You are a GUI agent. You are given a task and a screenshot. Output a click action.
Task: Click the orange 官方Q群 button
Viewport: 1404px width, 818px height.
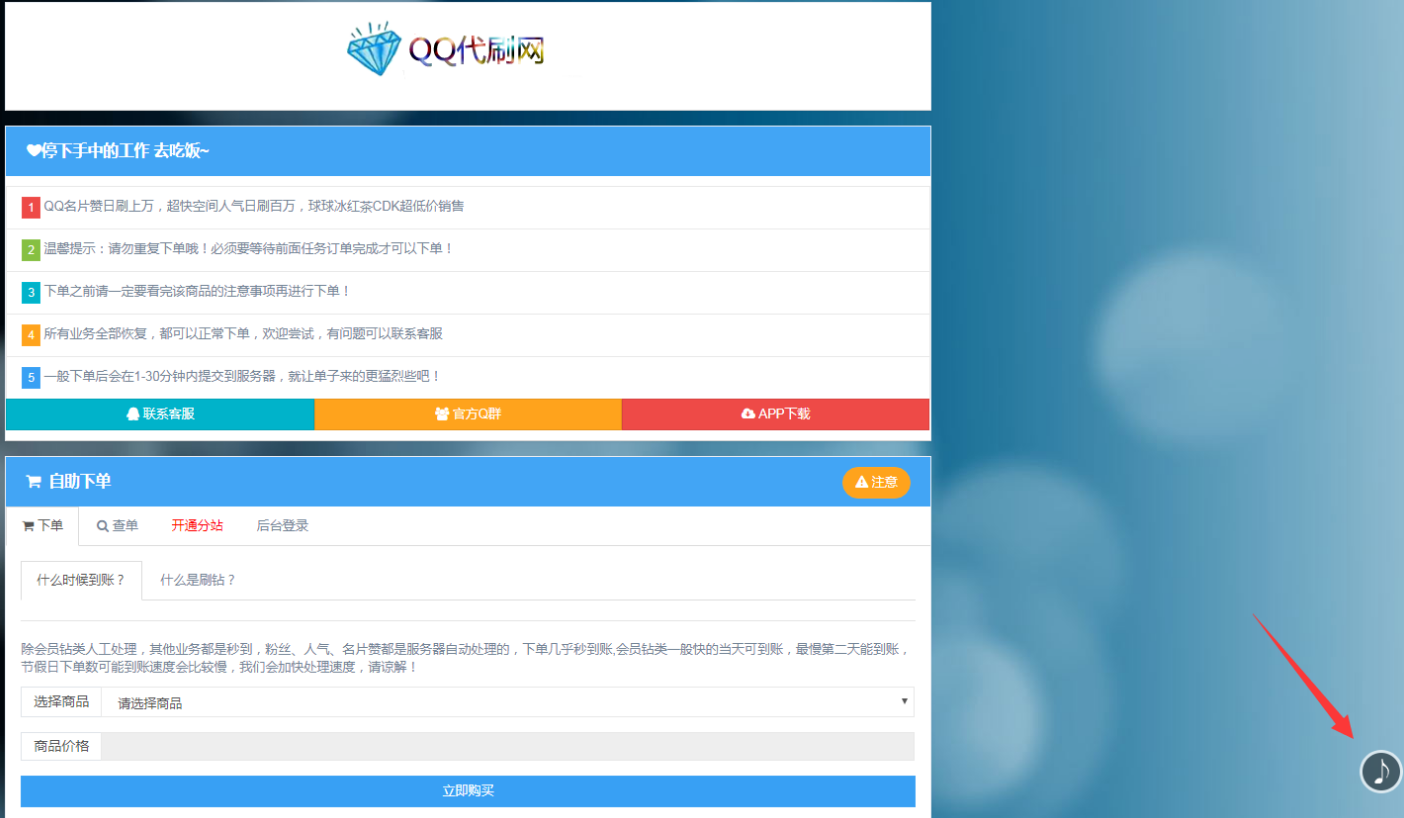(467, 414)
